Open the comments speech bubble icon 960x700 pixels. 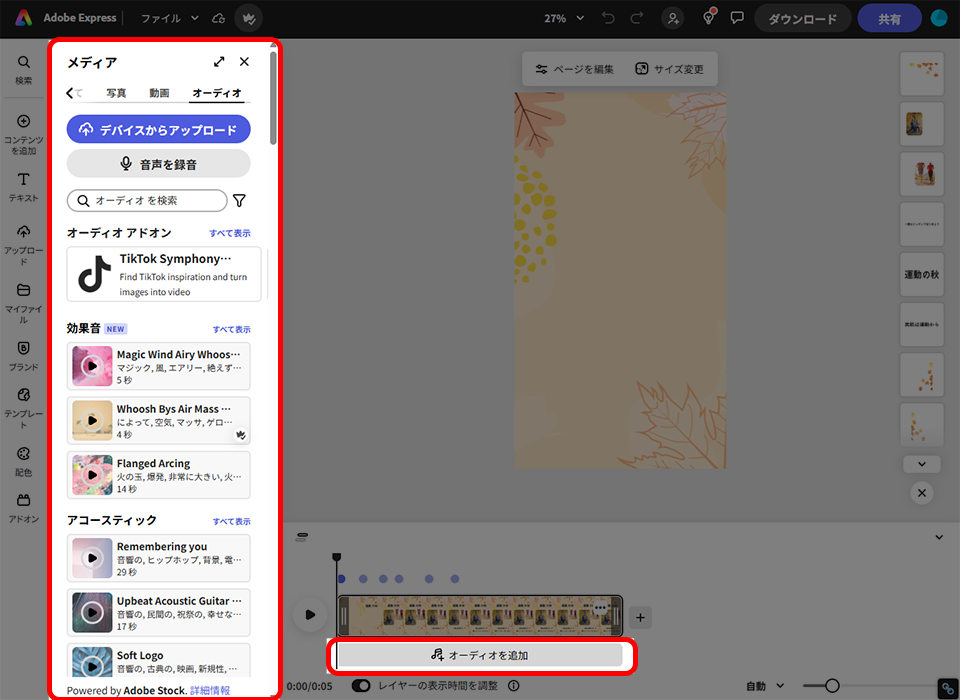point(737,18)
